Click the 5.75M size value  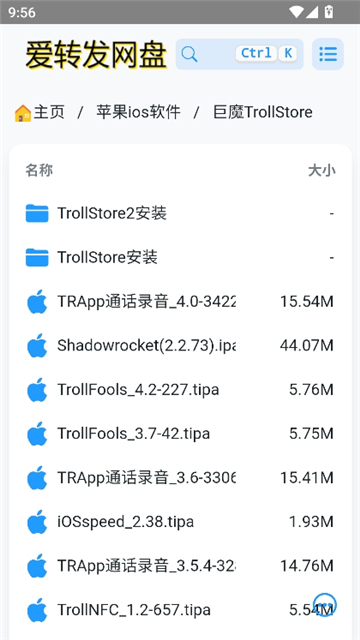pos(311,434)
